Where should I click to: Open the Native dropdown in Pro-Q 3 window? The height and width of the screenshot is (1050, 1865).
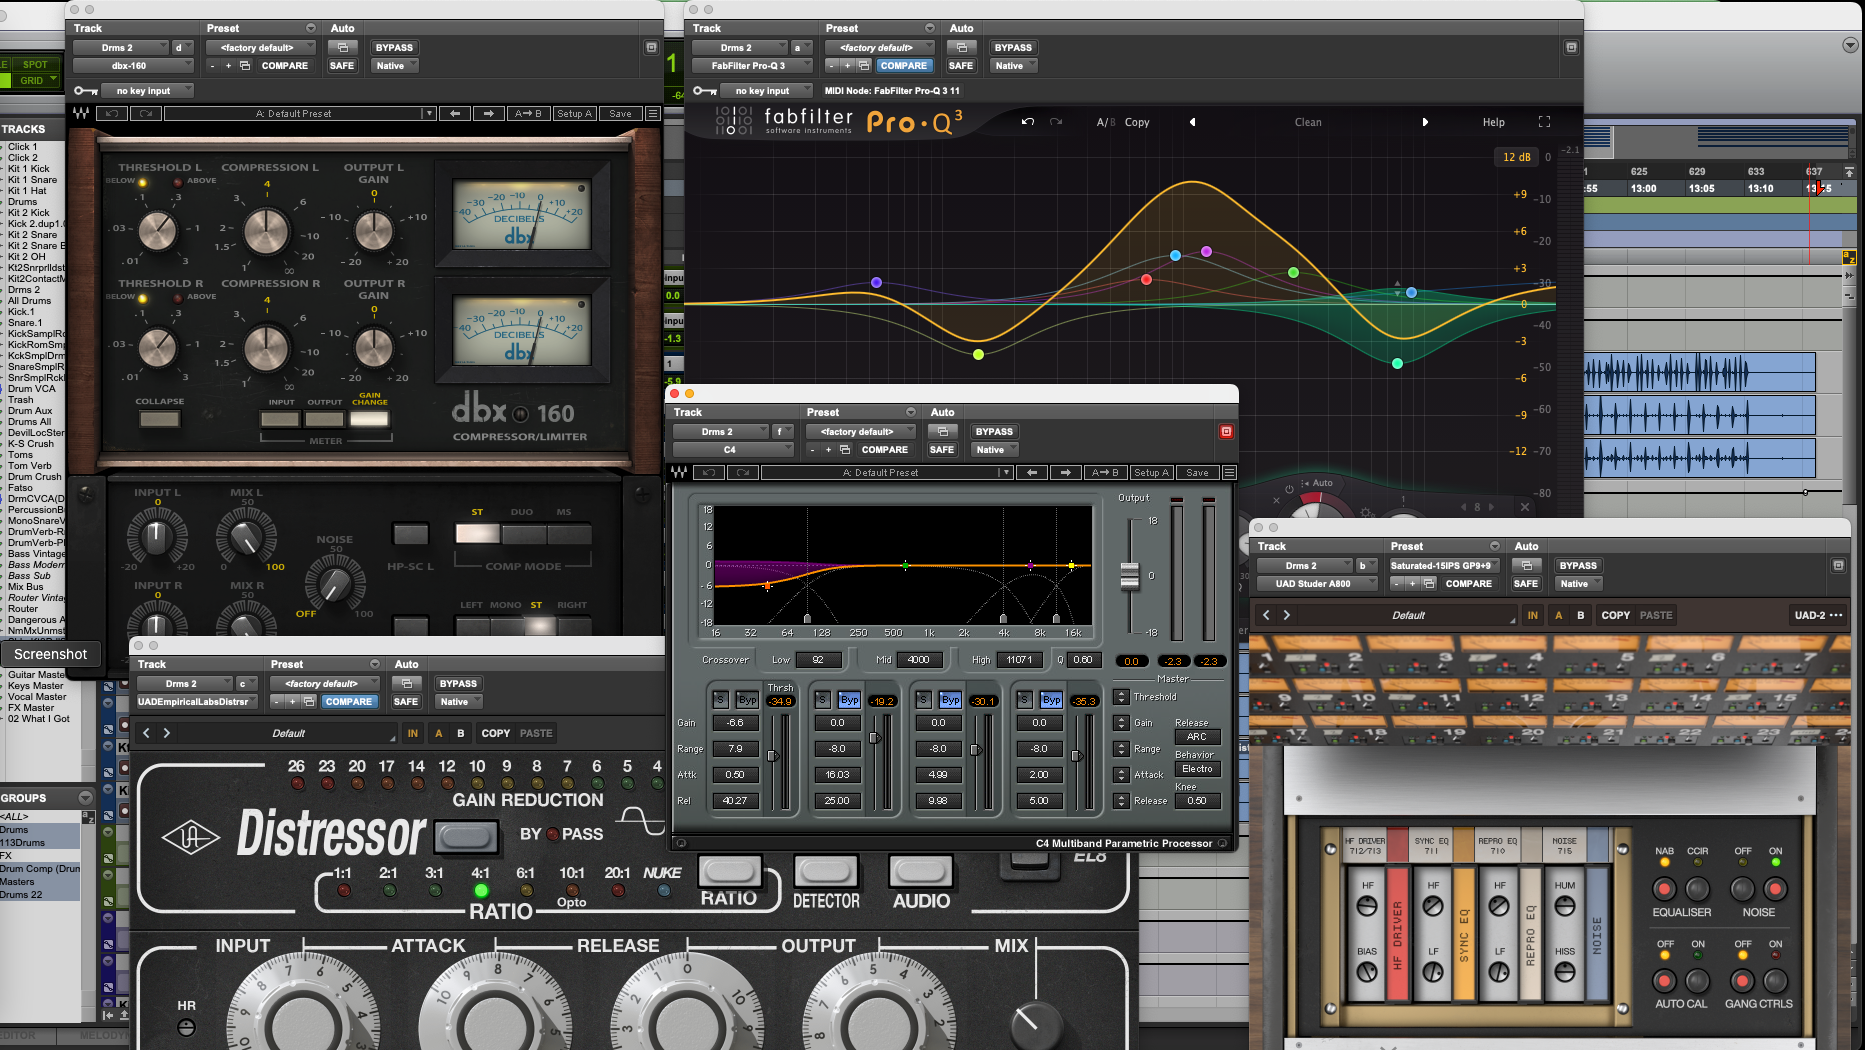click(x=1014, y=66)
